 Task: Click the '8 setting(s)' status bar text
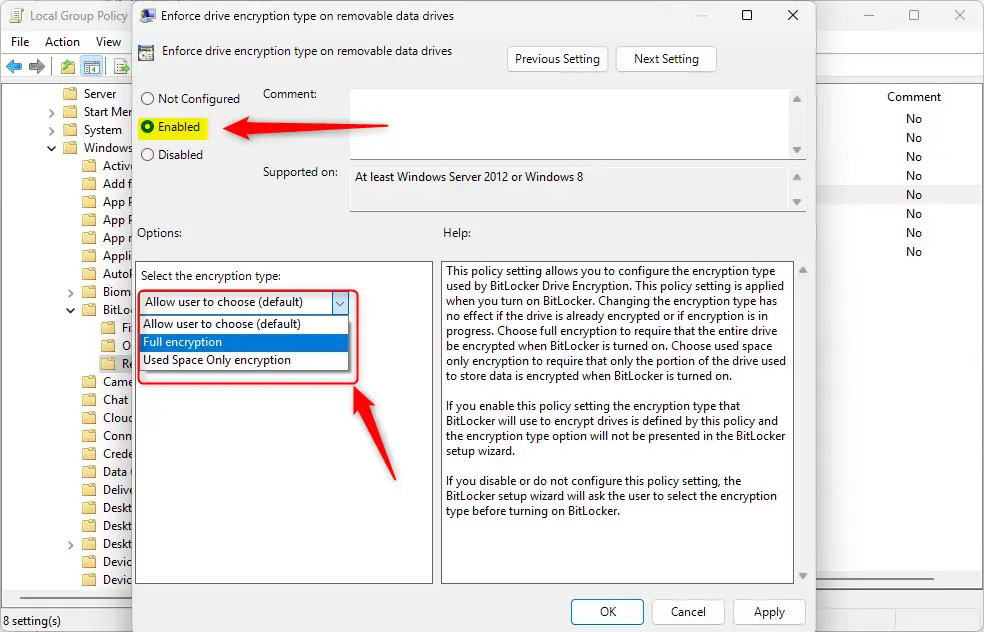pos(32,621)
